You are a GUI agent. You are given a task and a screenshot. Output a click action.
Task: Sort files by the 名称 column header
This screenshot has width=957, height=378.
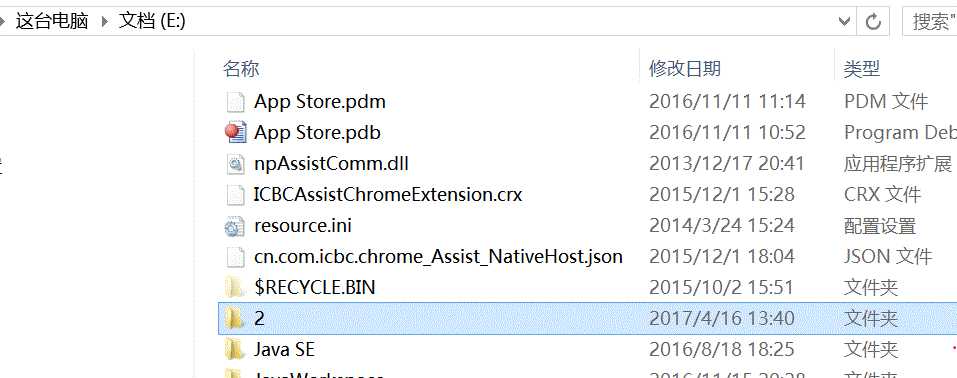[241, 68]
